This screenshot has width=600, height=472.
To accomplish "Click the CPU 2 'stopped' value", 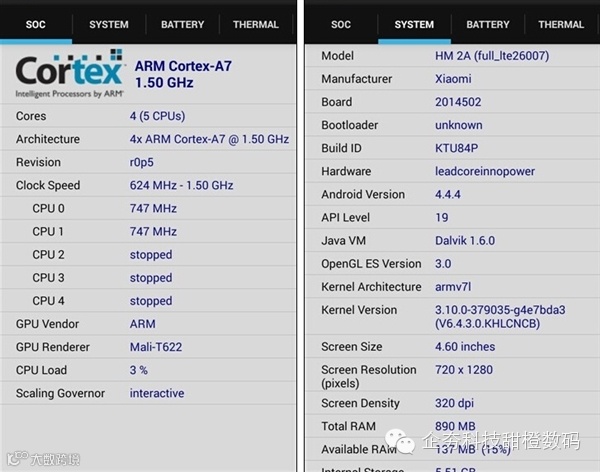I will click(151, 255).
